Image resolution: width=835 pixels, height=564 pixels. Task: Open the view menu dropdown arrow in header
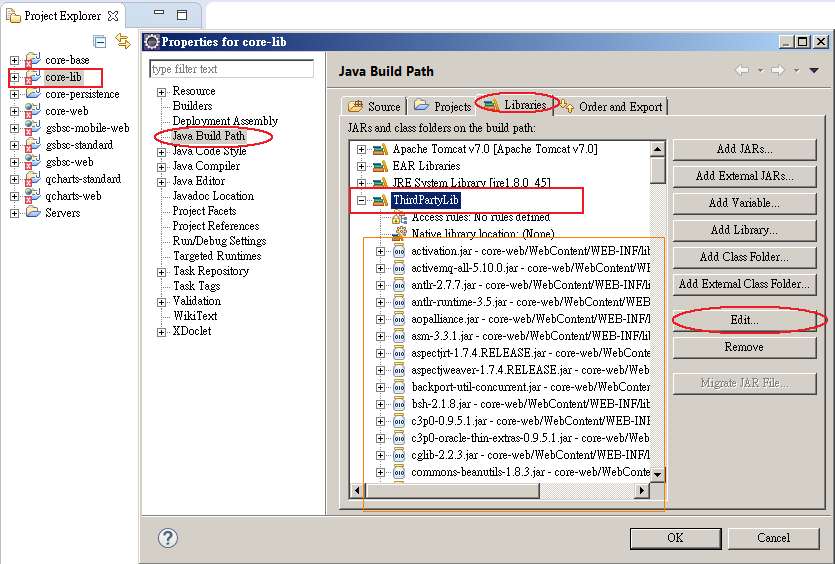[x=814, y=71]
